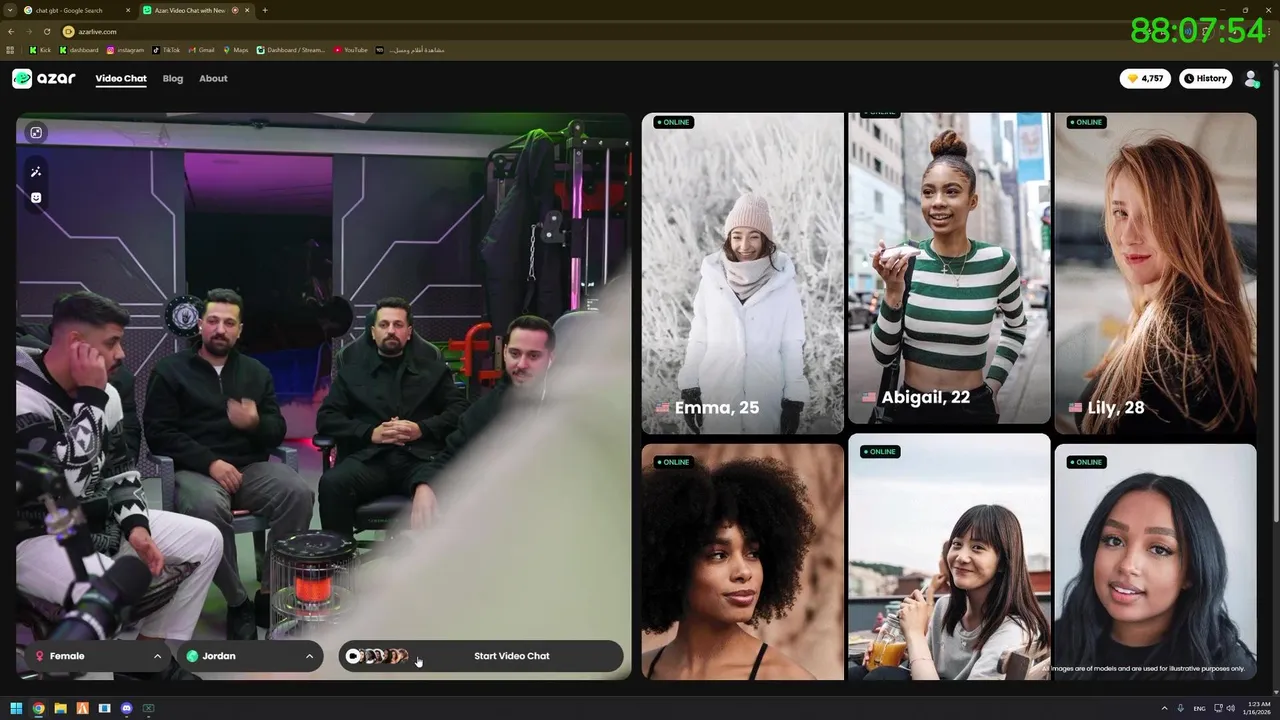Expand the Jordan region dropdown
Image resolution: width=1280 pixels, height=720 pixels.
click(250, 656)
